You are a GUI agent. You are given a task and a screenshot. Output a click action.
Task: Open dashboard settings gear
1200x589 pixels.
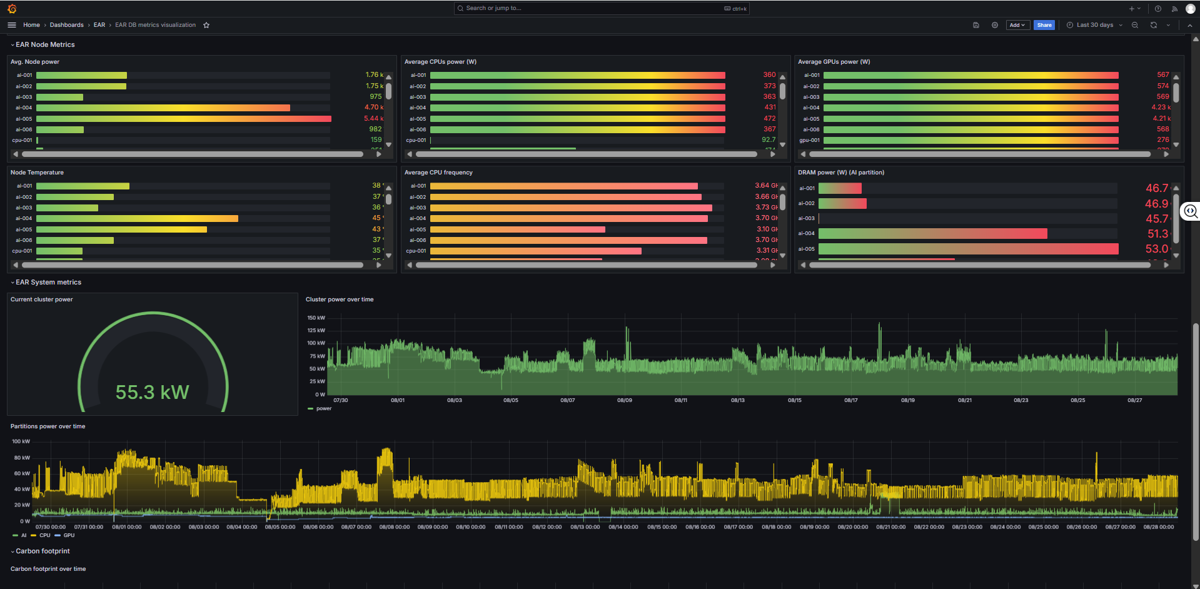point(994,25)
